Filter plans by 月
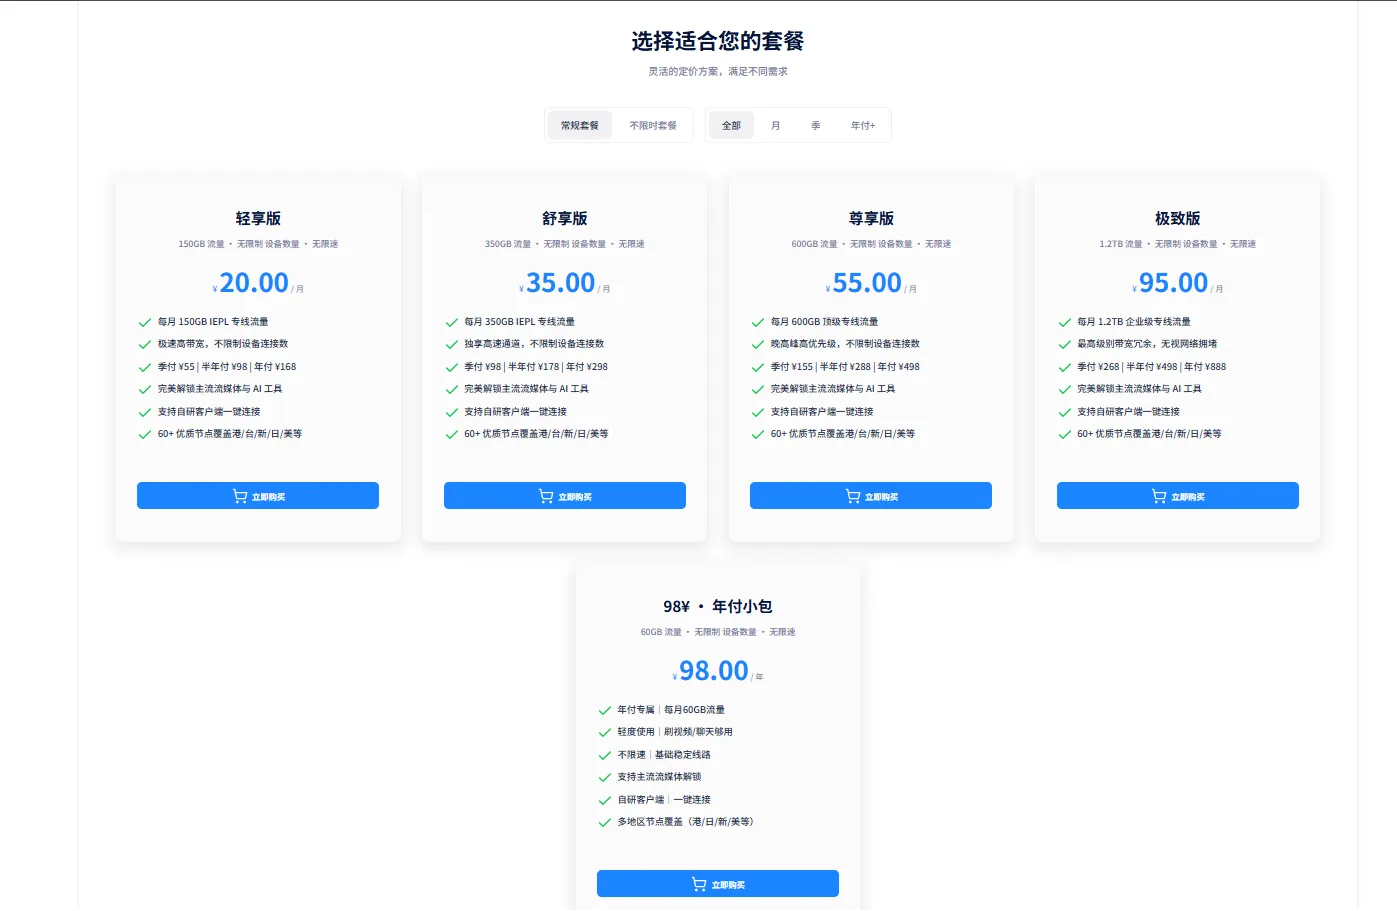The image size is (1397, 911). pyautogui.click(x=775, y=126)
